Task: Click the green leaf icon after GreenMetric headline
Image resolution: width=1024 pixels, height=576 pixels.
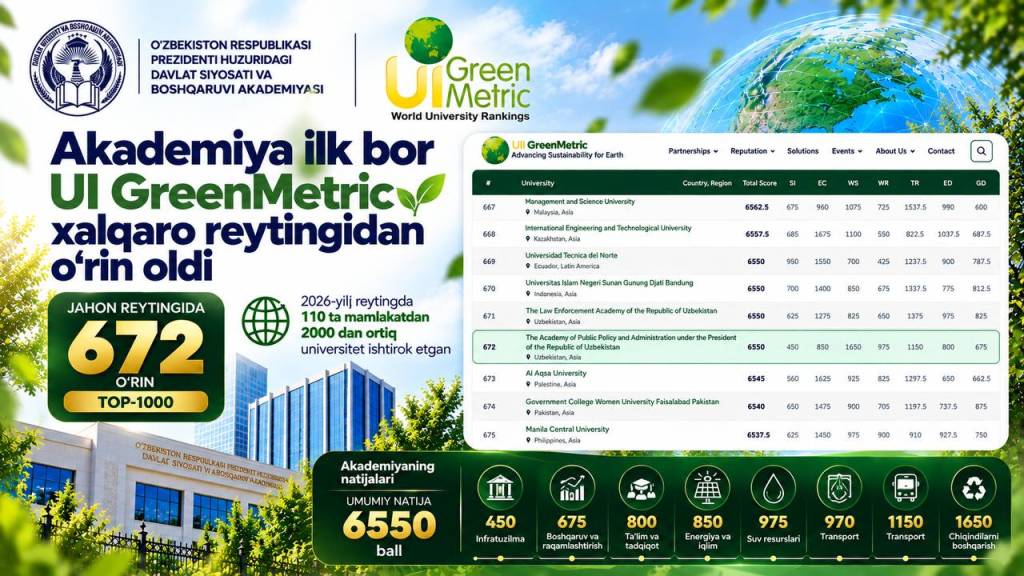Action: (x=420, y=194)
